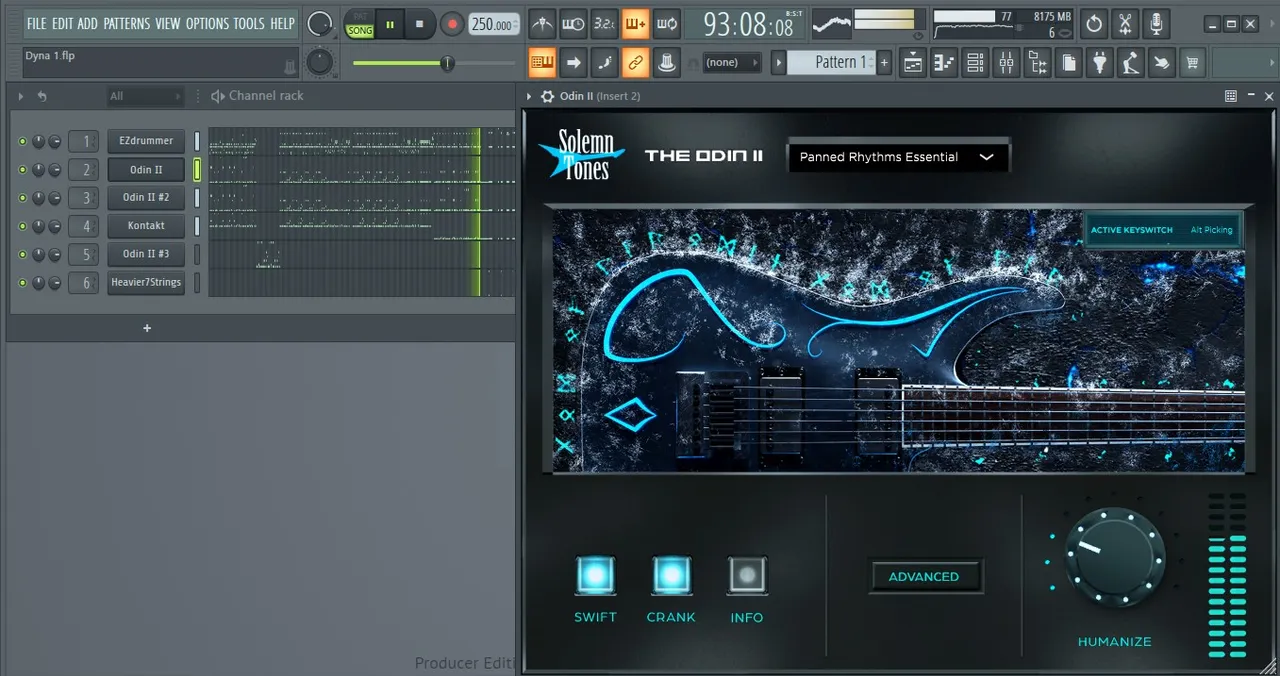
Task: Toggle the CRANK button in Odin II
Action: point(671,575)
